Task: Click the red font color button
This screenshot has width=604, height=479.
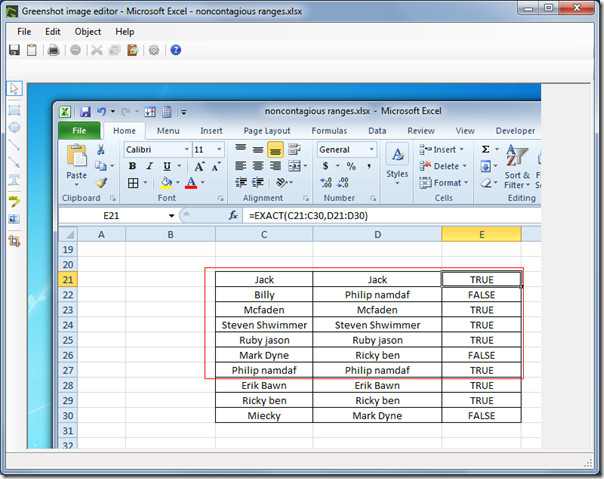Action: click(x=191, y=182)
